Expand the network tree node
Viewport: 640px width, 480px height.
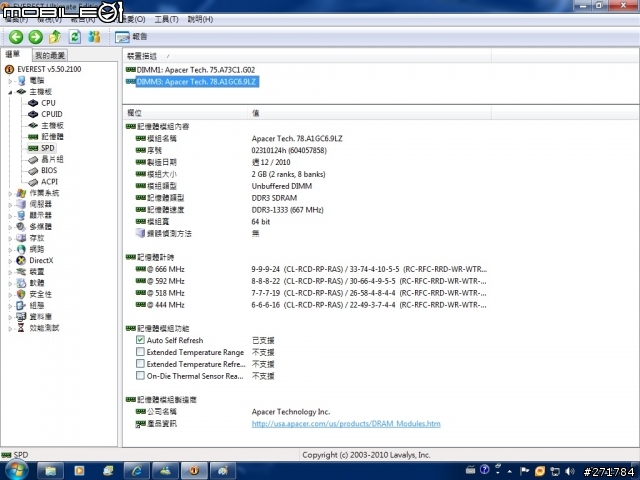pos(10,249)
